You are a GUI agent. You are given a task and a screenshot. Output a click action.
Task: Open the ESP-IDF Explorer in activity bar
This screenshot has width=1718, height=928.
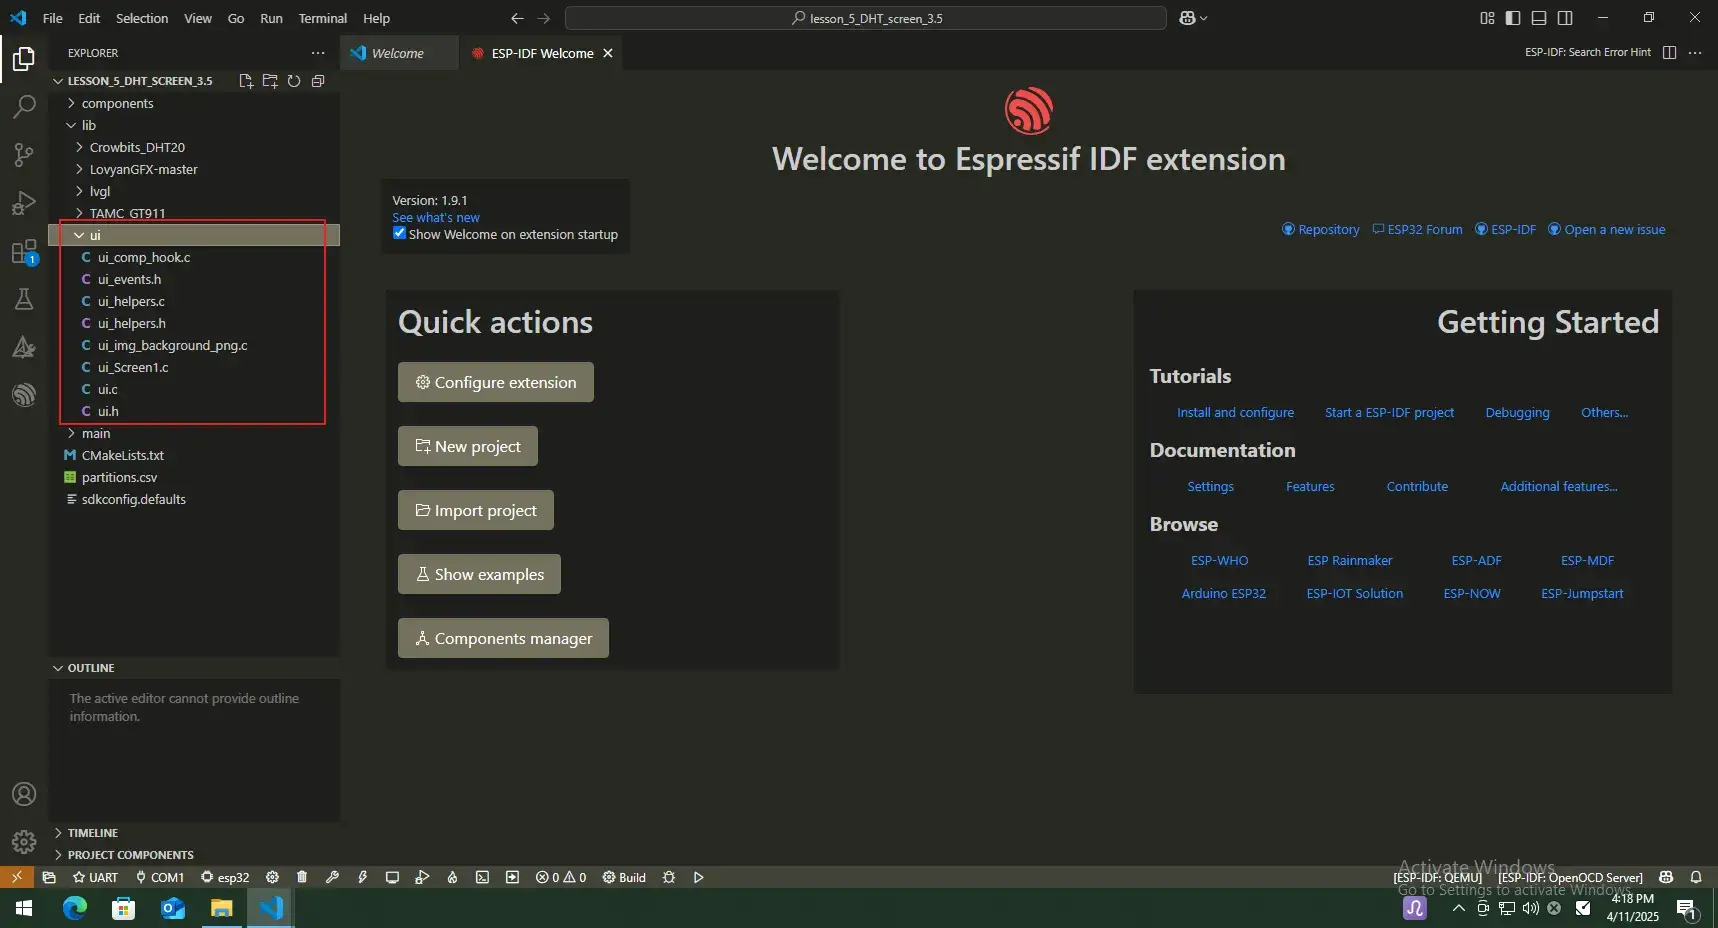pos(24,395)
